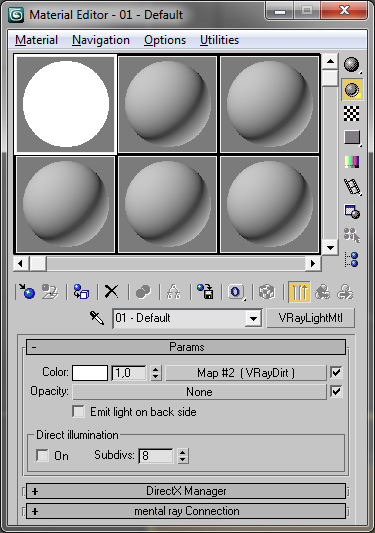The width and height of the screenshot is (375, 533).
Task: Open the Navigation menu
Action: (101, 40)
